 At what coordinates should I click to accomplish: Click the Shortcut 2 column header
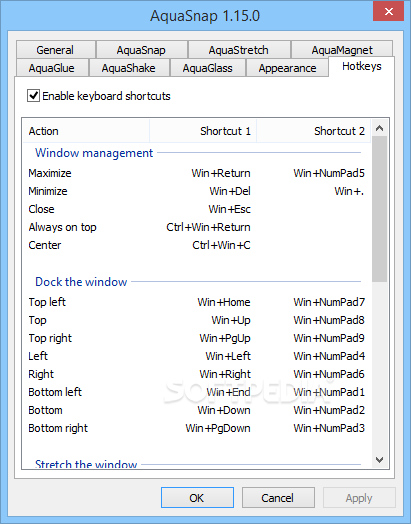pos(313,131)
